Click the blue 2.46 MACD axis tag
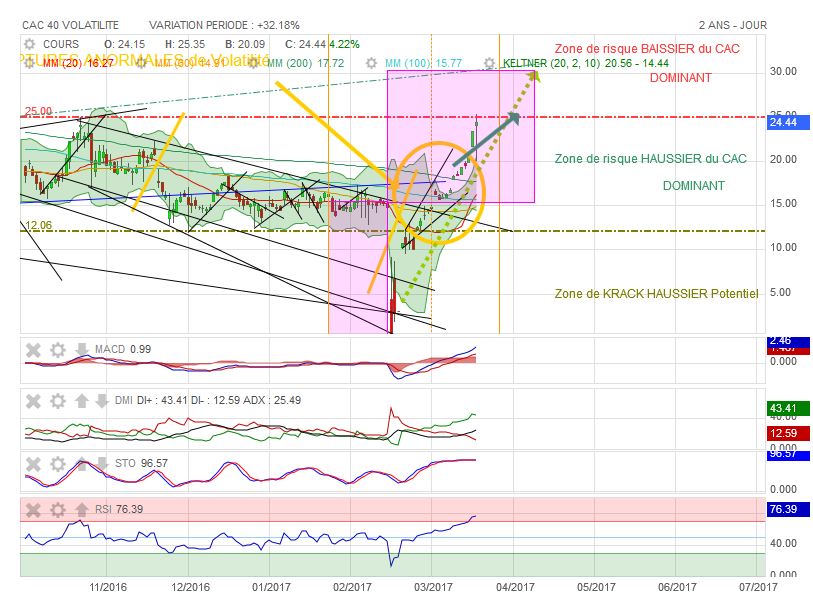The image size is (813, 603). (x=788, y=342)
